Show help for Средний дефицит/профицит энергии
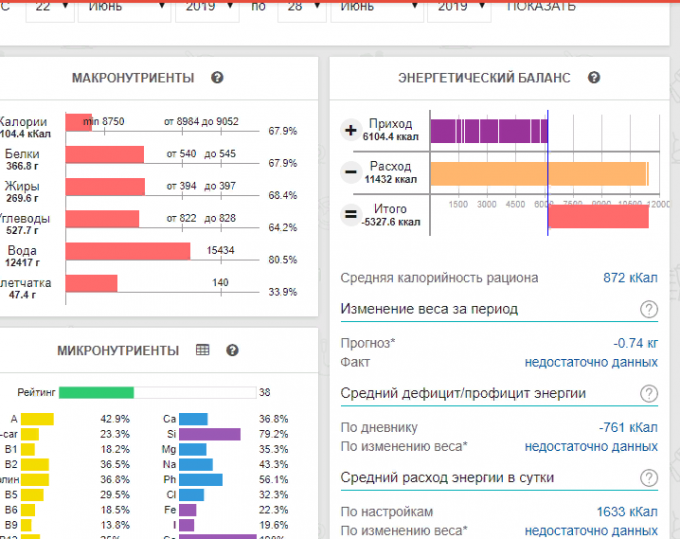The image size is (680, 539). click(649, 393)
